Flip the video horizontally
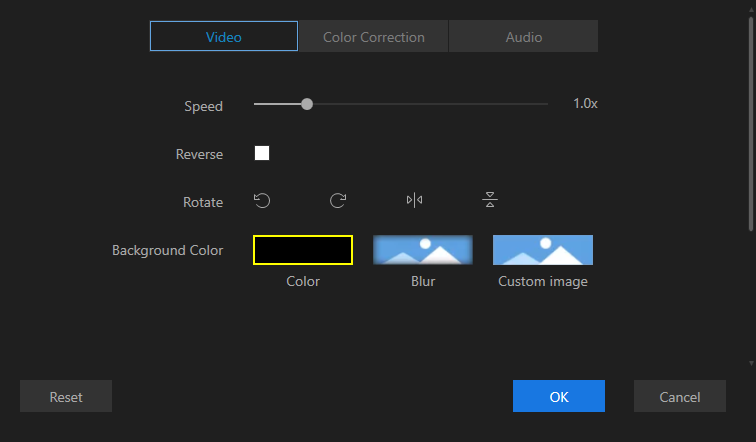The height and width of the screenshot is (442, 756). point(414,201)
